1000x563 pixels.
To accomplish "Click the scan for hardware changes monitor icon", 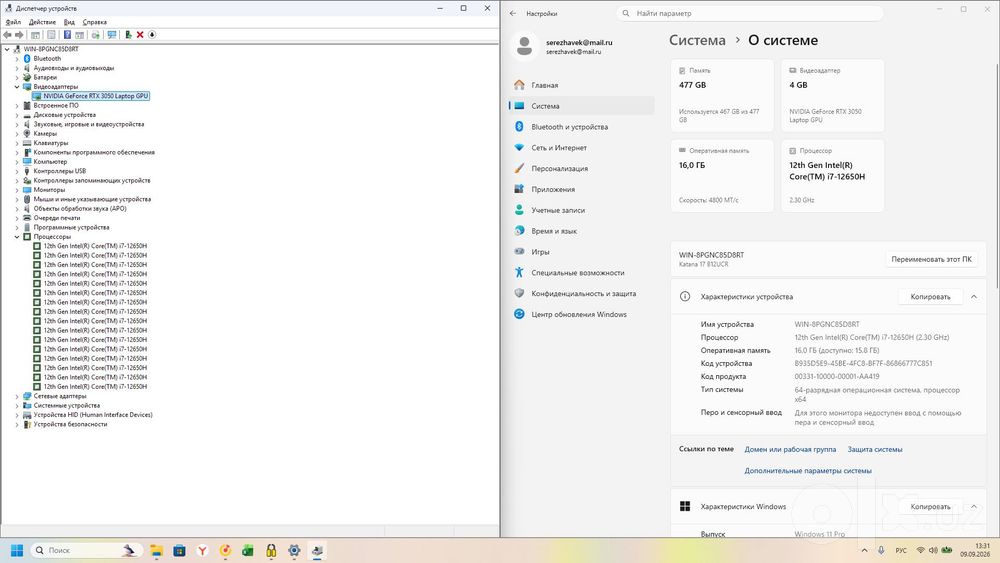I will click(112, 34).
